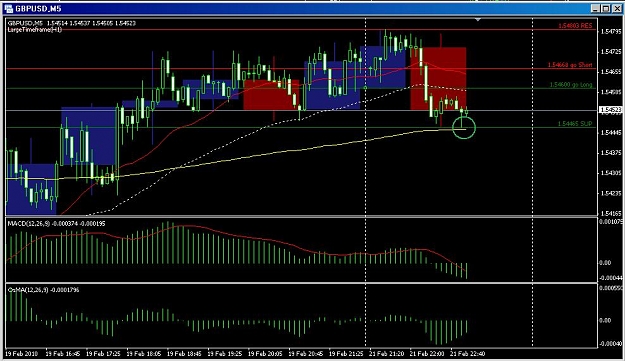The height and width of the screenshot is (361, 625).
Task: Click the chart shift triangle marker
Action: [478, 20]
